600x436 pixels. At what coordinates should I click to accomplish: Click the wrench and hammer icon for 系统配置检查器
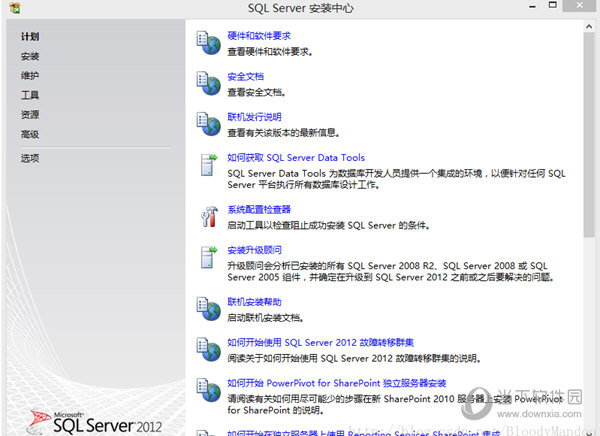pos(209,217)
